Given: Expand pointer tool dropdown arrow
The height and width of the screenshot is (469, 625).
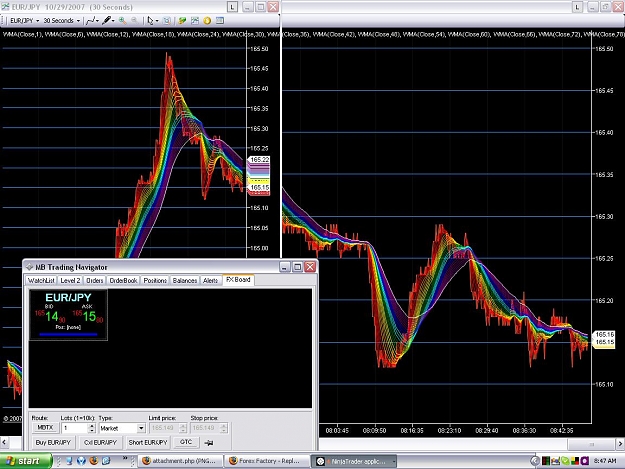Looking at the screenshot, I should [x=157, y=20].
